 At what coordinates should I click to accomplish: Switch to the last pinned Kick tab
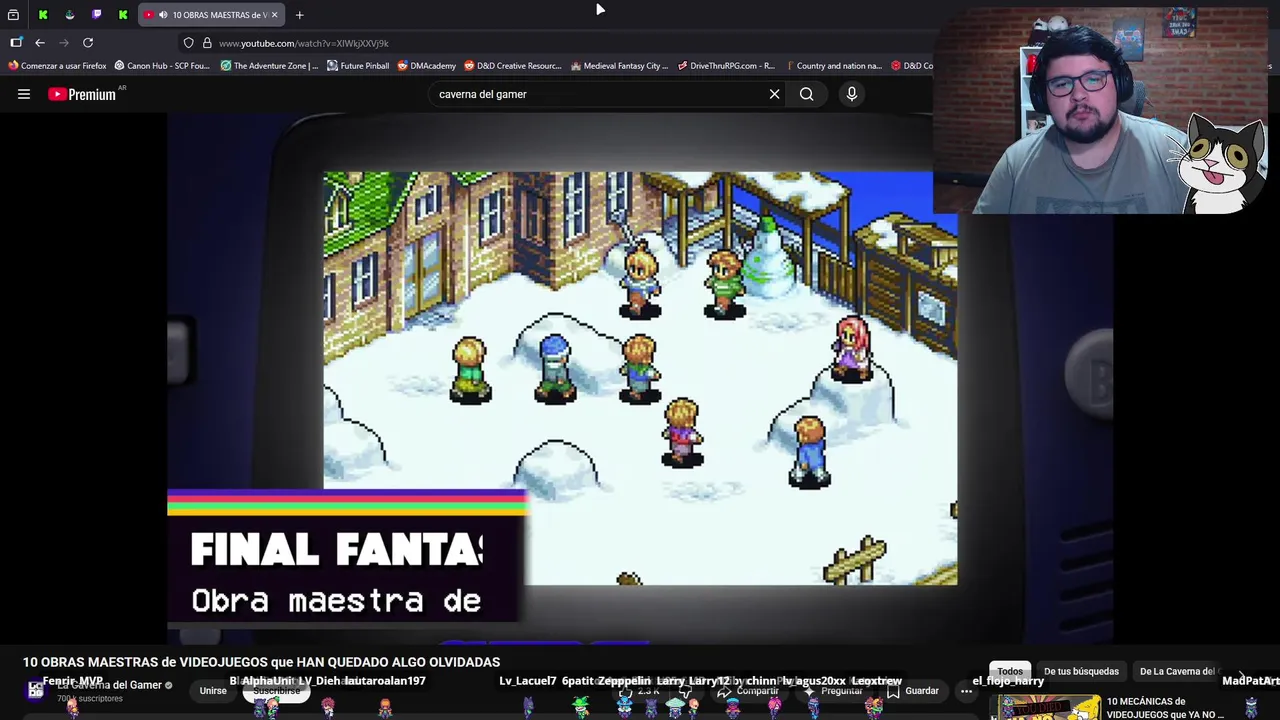click(x=123, y=15)
